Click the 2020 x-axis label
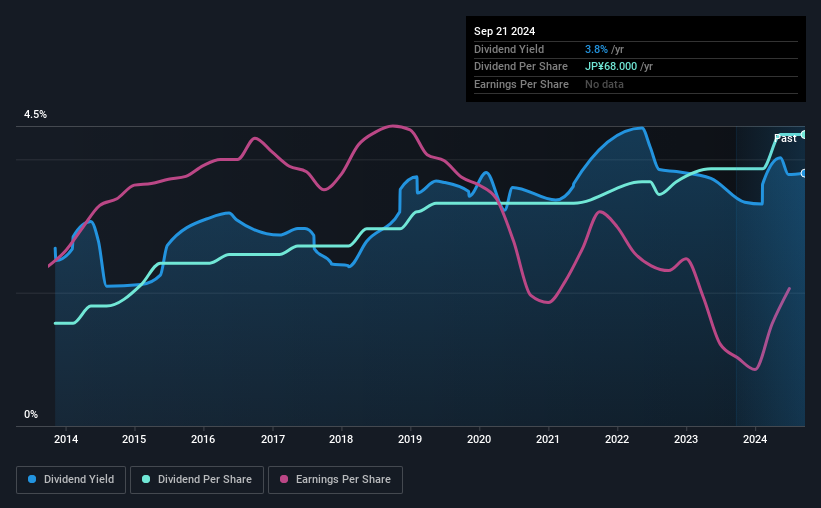The width and height of the screenshot is (821, 508). coord(479,439)
